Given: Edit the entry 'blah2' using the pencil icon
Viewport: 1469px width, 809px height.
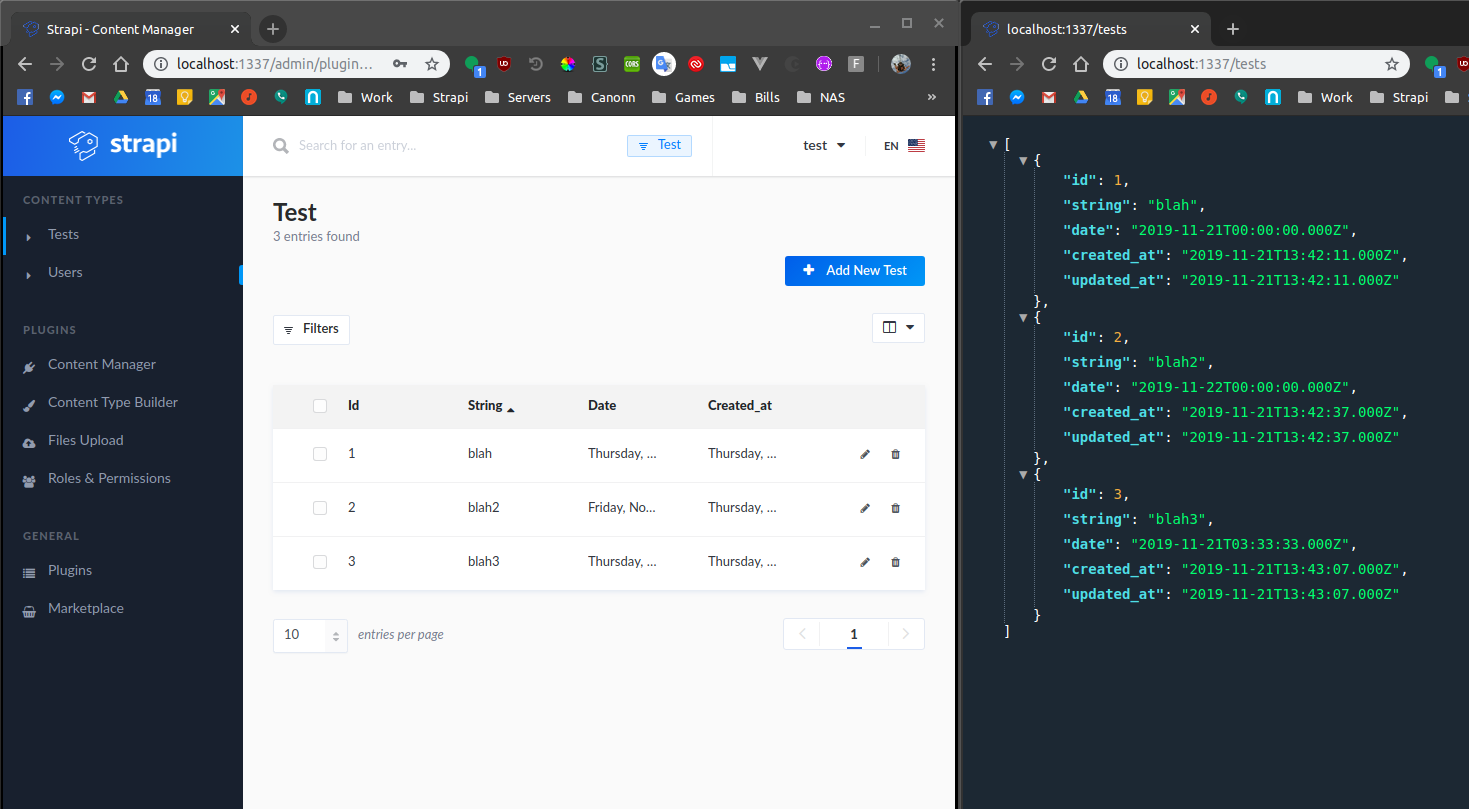Looking at the screenshot, I should click(x=864, y=507).
